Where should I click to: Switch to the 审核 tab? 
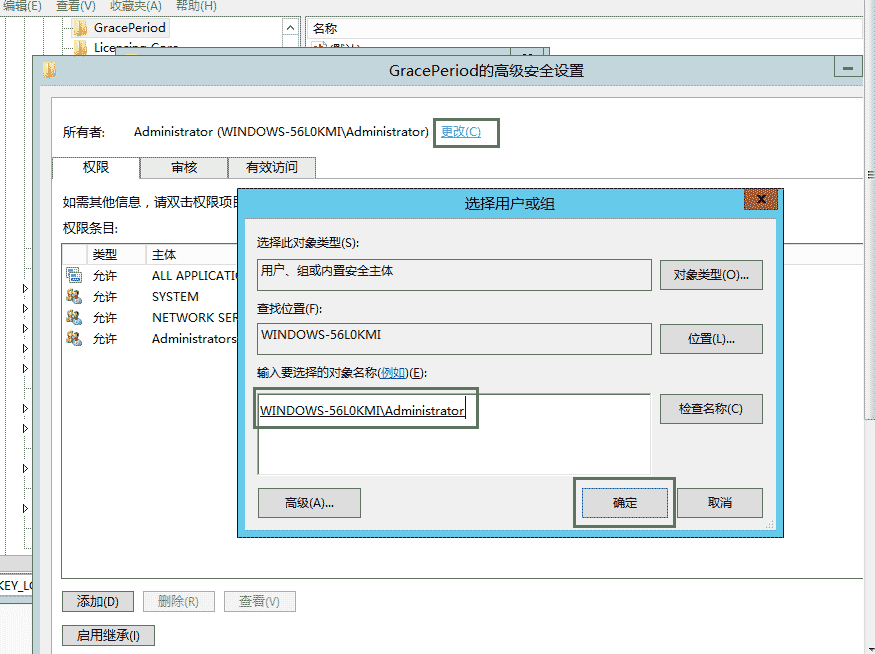tap(183, 167)
